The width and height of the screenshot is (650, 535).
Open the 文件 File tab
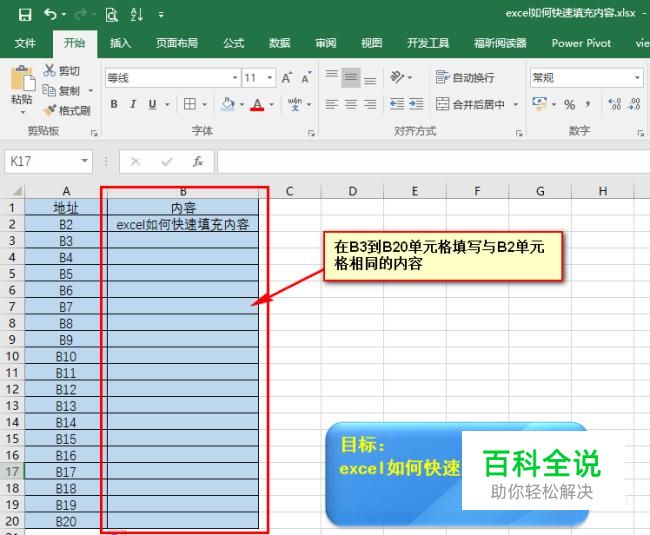point(25,43)
